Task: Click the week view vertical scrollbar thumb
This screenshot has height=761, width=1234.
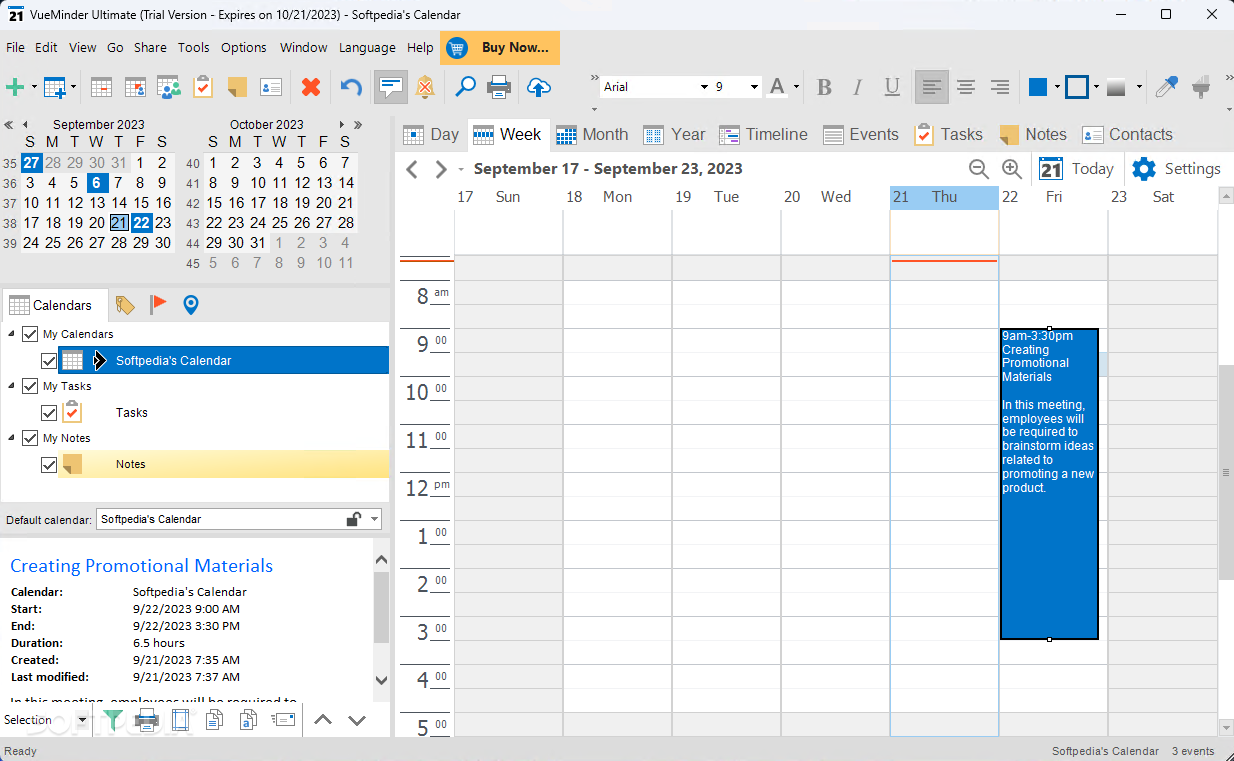Action: (x=1226, y=472)
